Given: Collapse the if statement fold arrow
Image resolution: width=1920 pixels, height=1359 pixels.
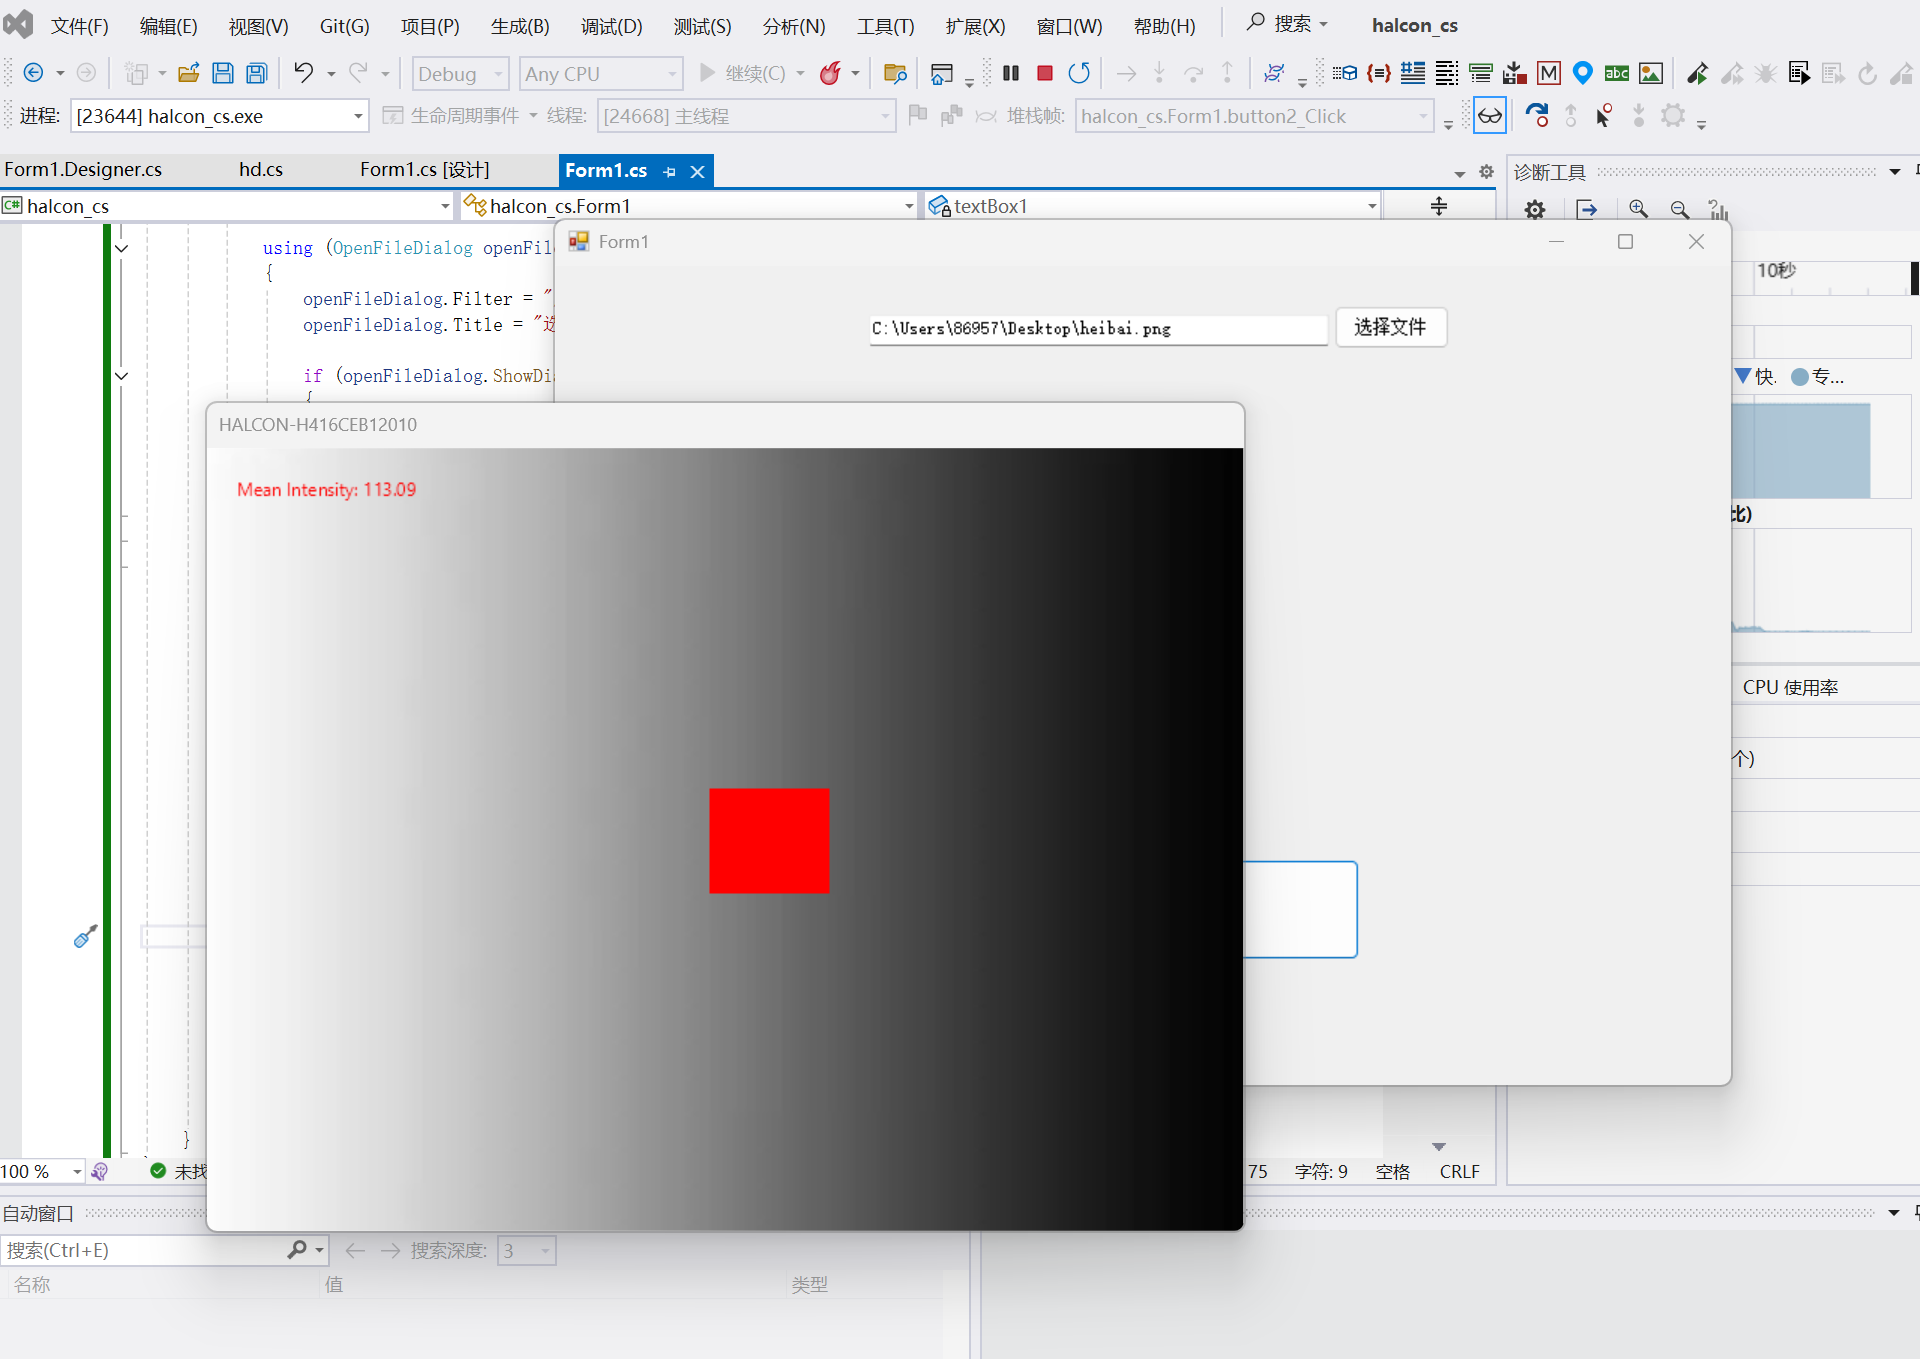Looking at the screenshot, I should 121,376.
